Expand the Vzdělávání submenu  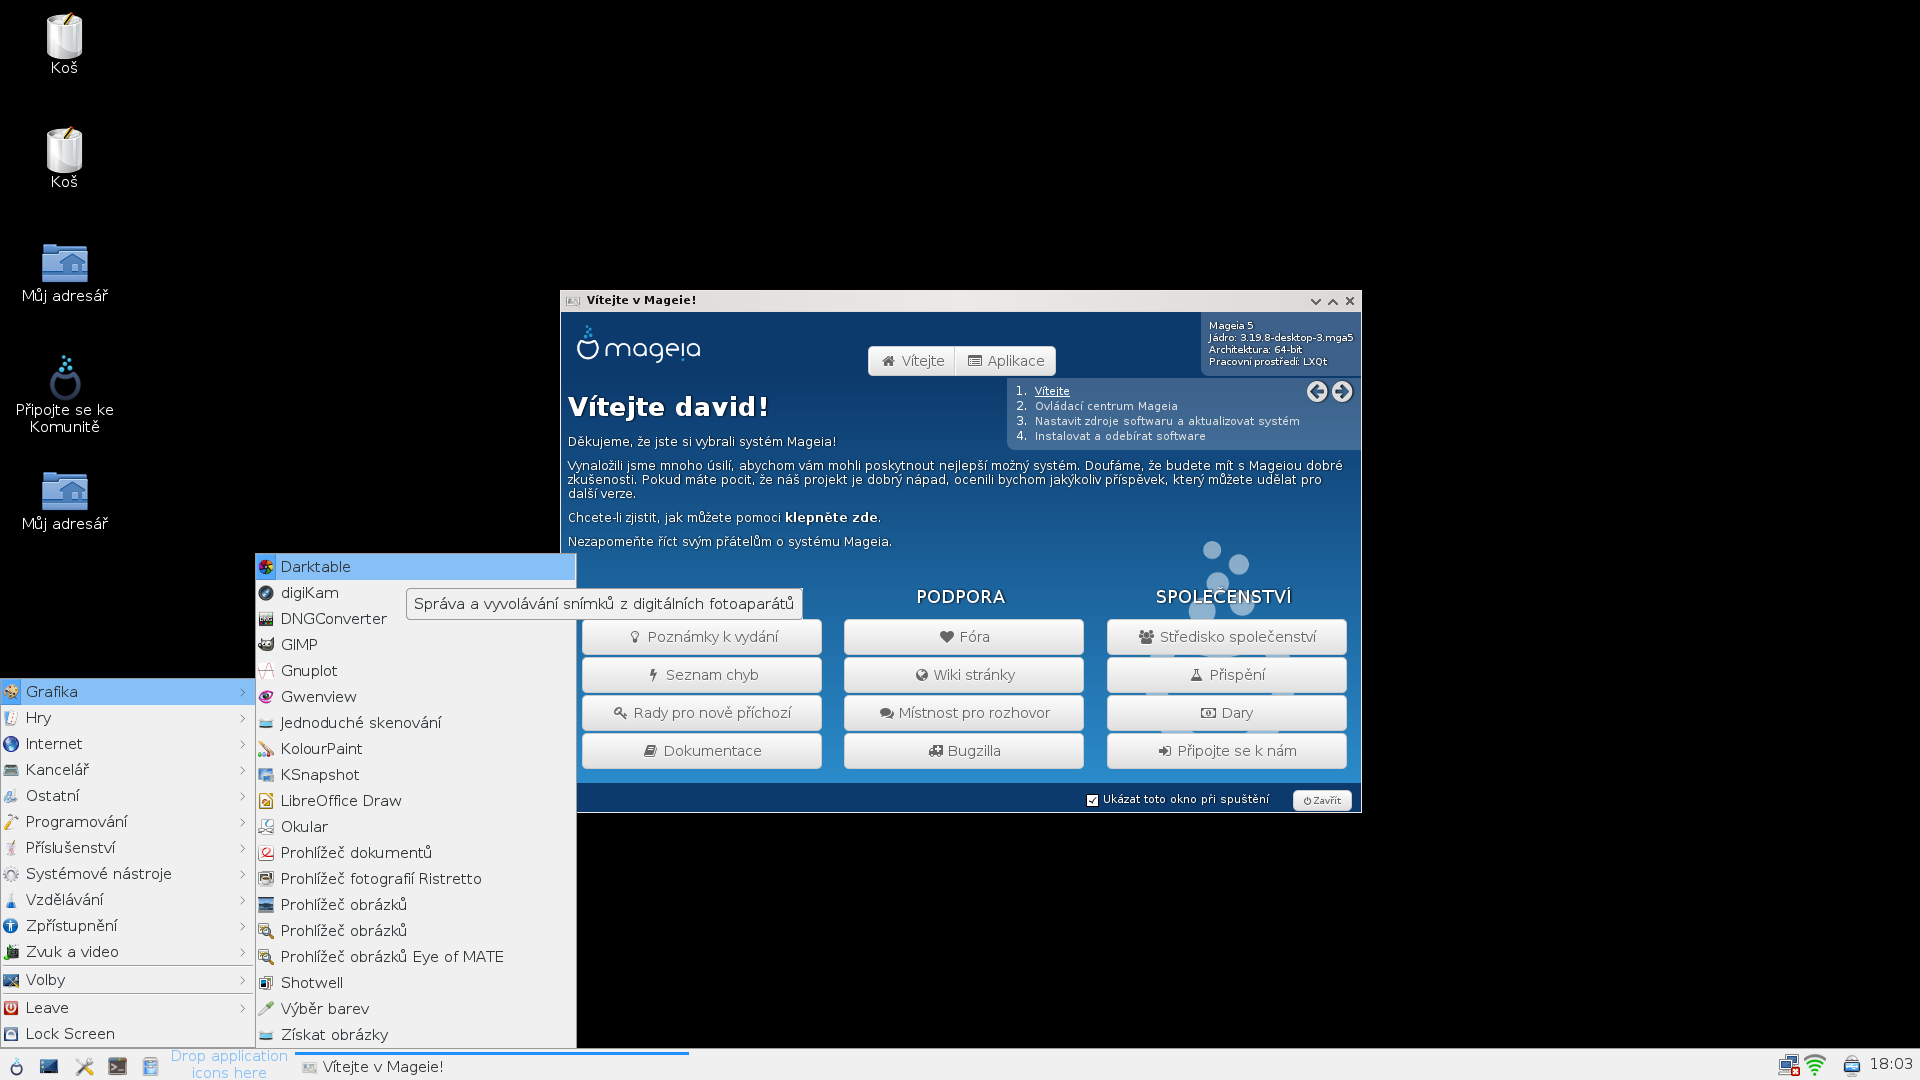(x=127, y=900)
